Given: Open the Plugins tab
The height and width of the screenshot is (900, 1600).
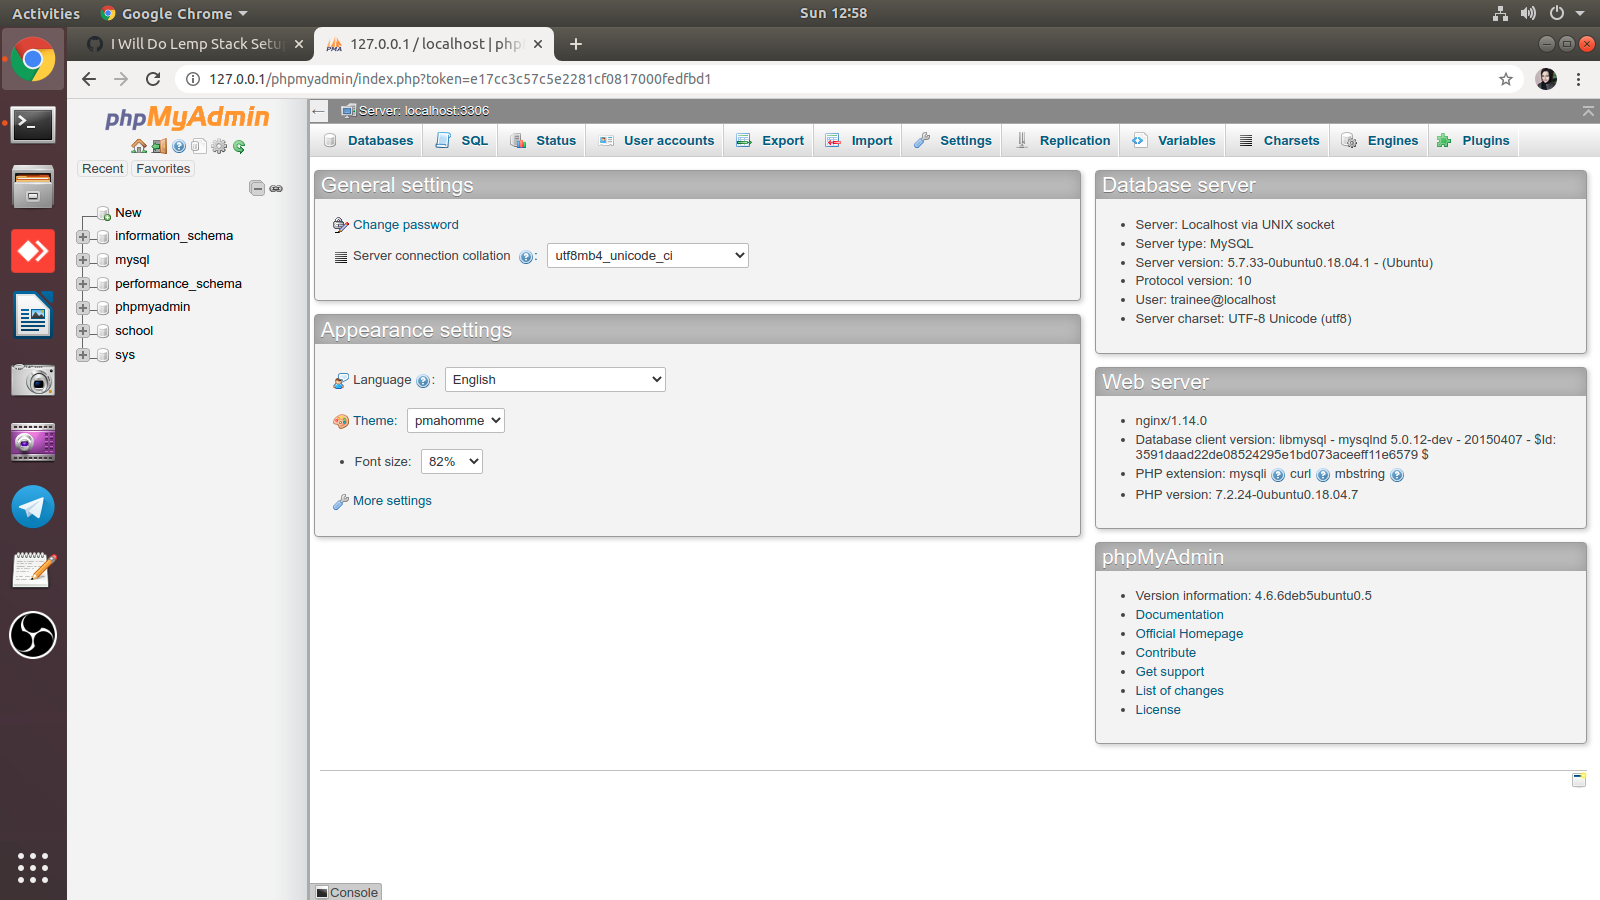Looking at the screenshot, I should click(x=1473, y=141).
